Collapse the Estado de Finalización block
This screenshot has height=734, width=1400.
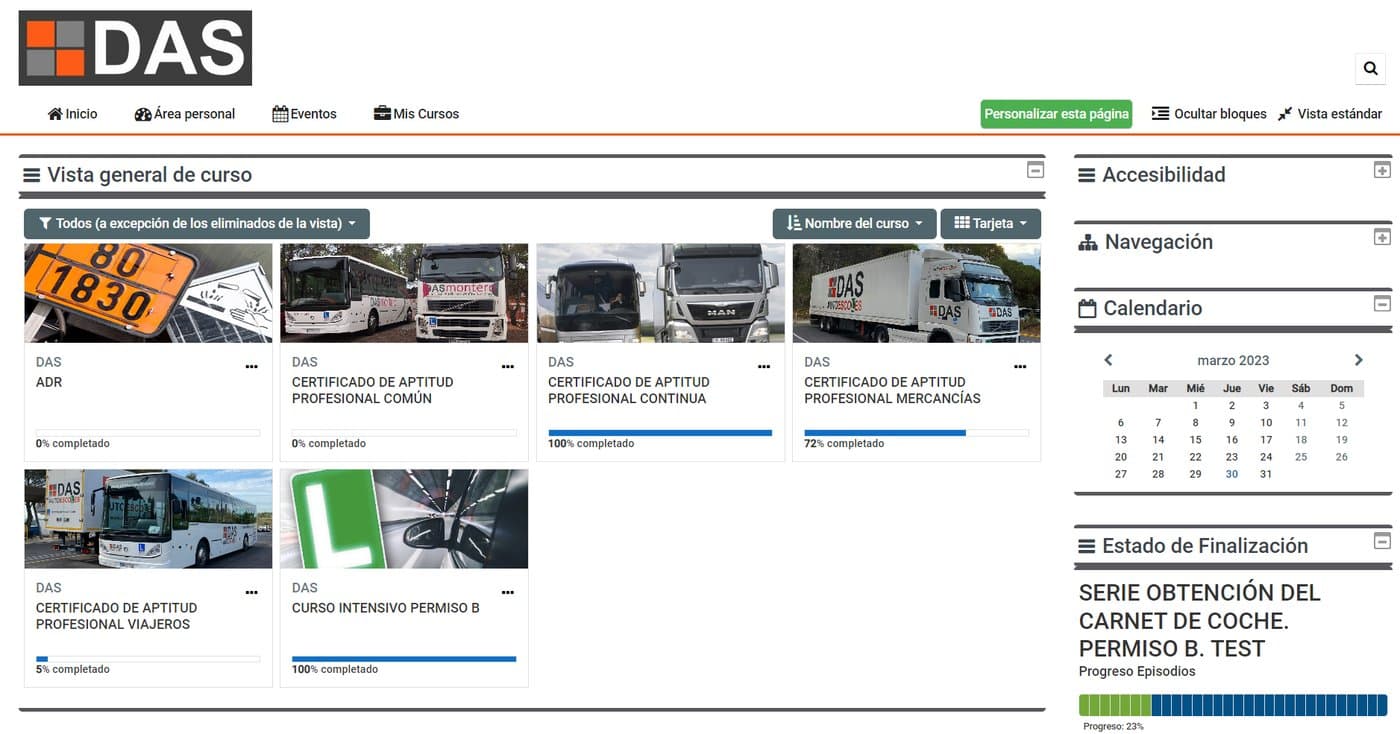point(1382,541)
